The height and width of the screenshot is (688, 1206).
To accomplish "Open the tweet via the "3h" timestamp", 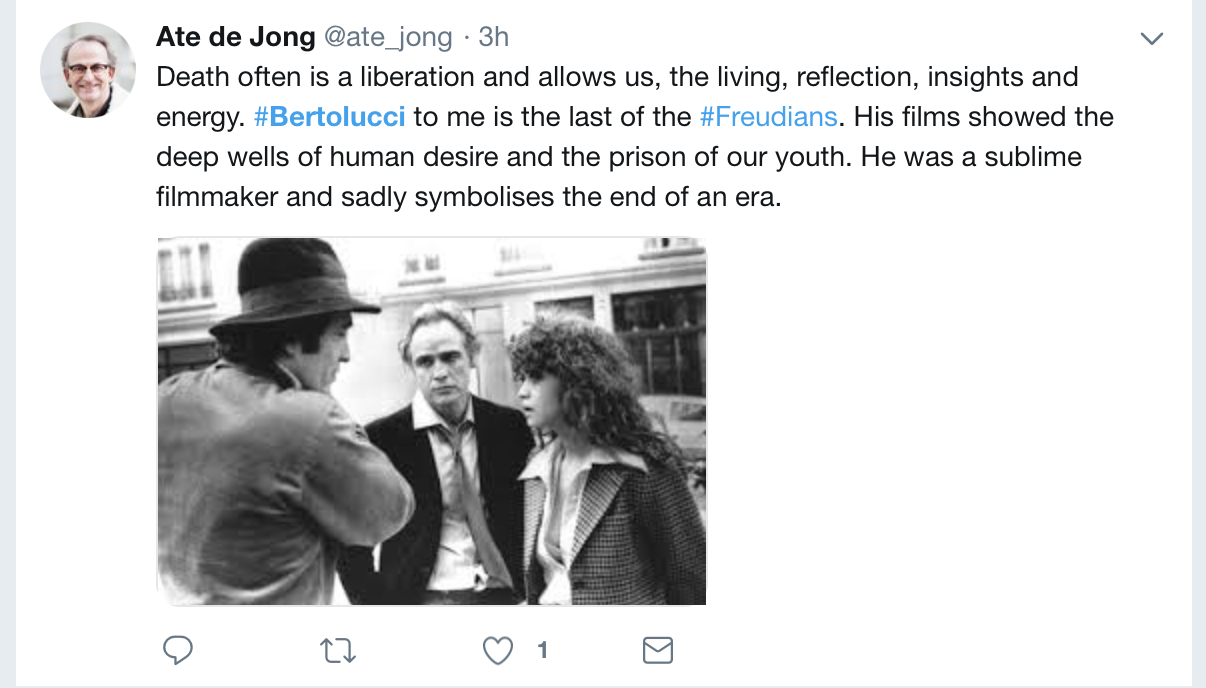I will pos(494,37).
